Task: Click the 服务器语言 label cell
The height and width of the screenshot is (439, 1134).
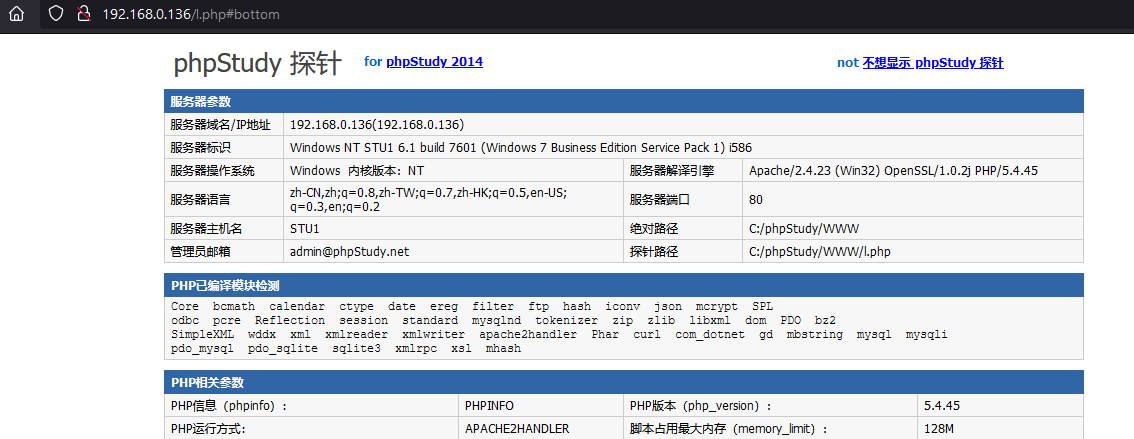Action: click(223, 199)
